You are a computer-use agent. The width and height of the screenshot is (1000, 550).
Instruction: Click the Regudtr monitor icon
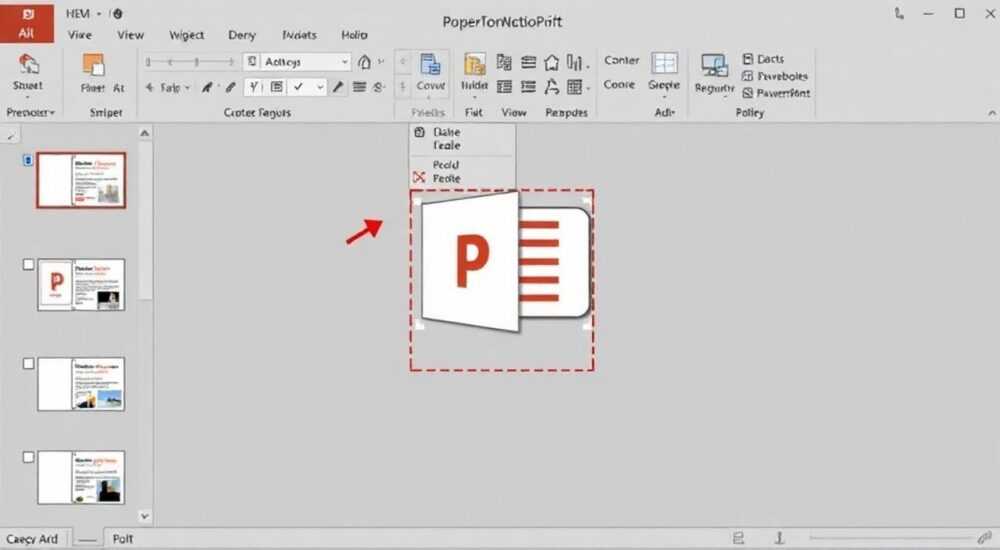(x=714, y=65)
